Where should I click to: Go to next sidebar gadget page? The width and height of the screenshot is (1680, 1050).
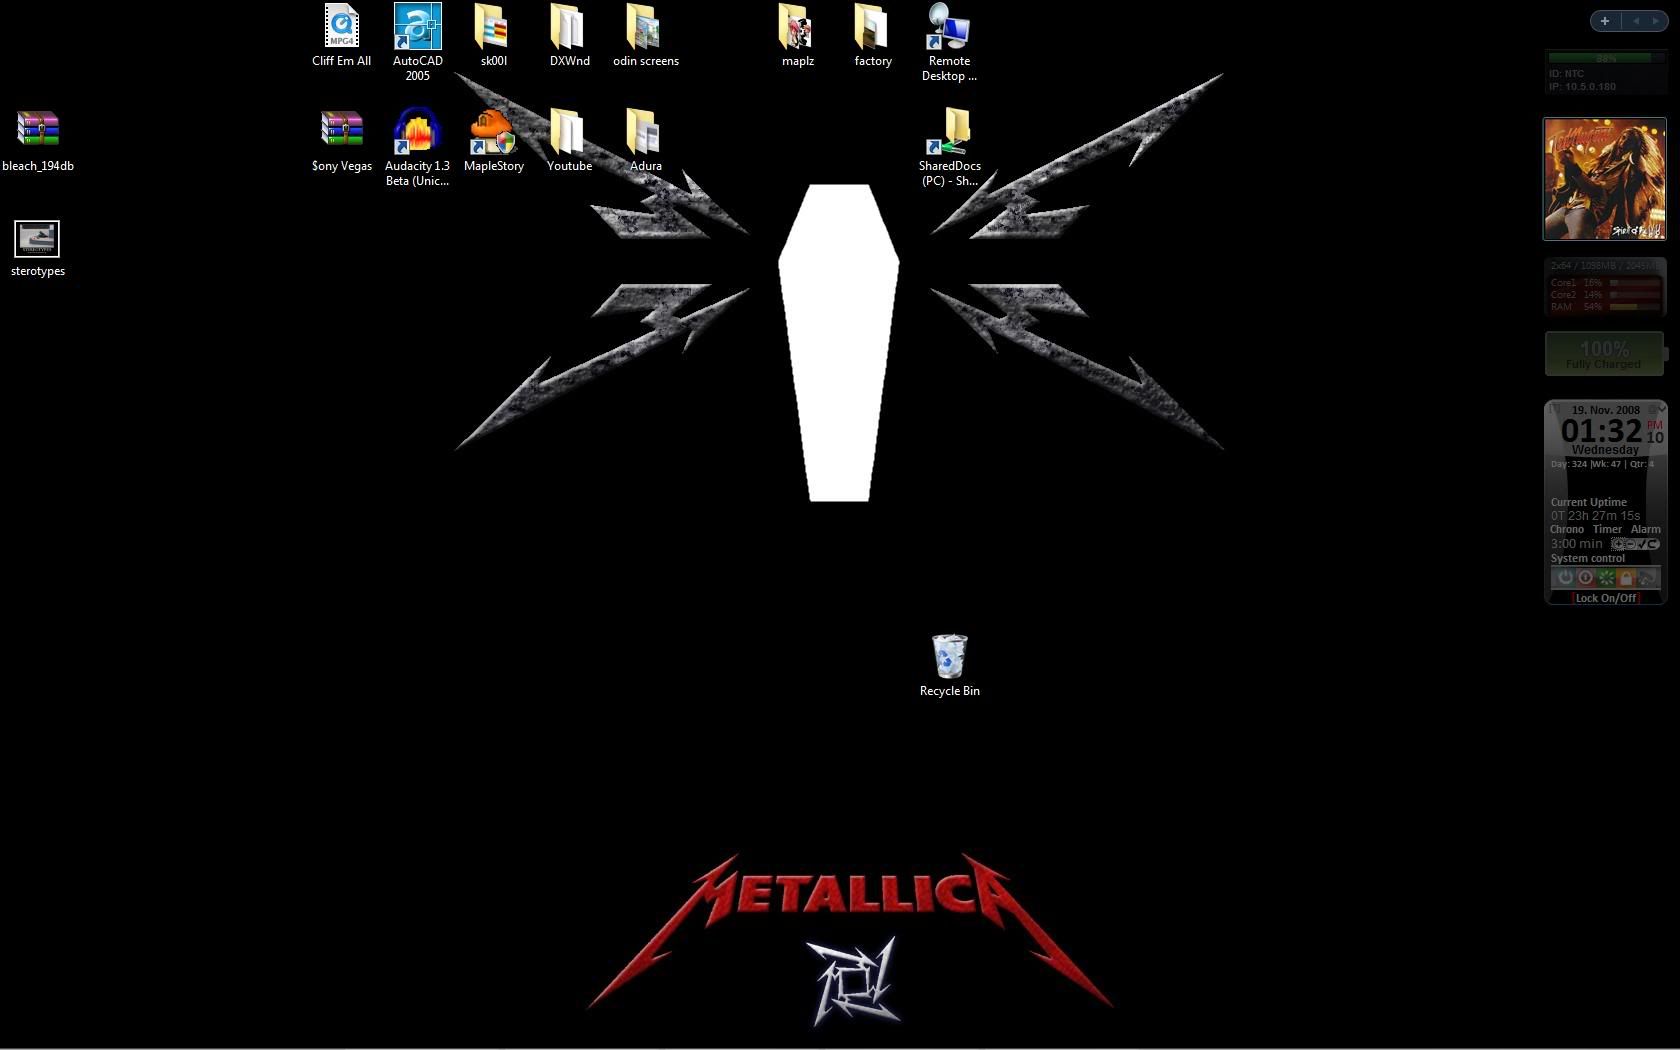(x=1656, y=21)
